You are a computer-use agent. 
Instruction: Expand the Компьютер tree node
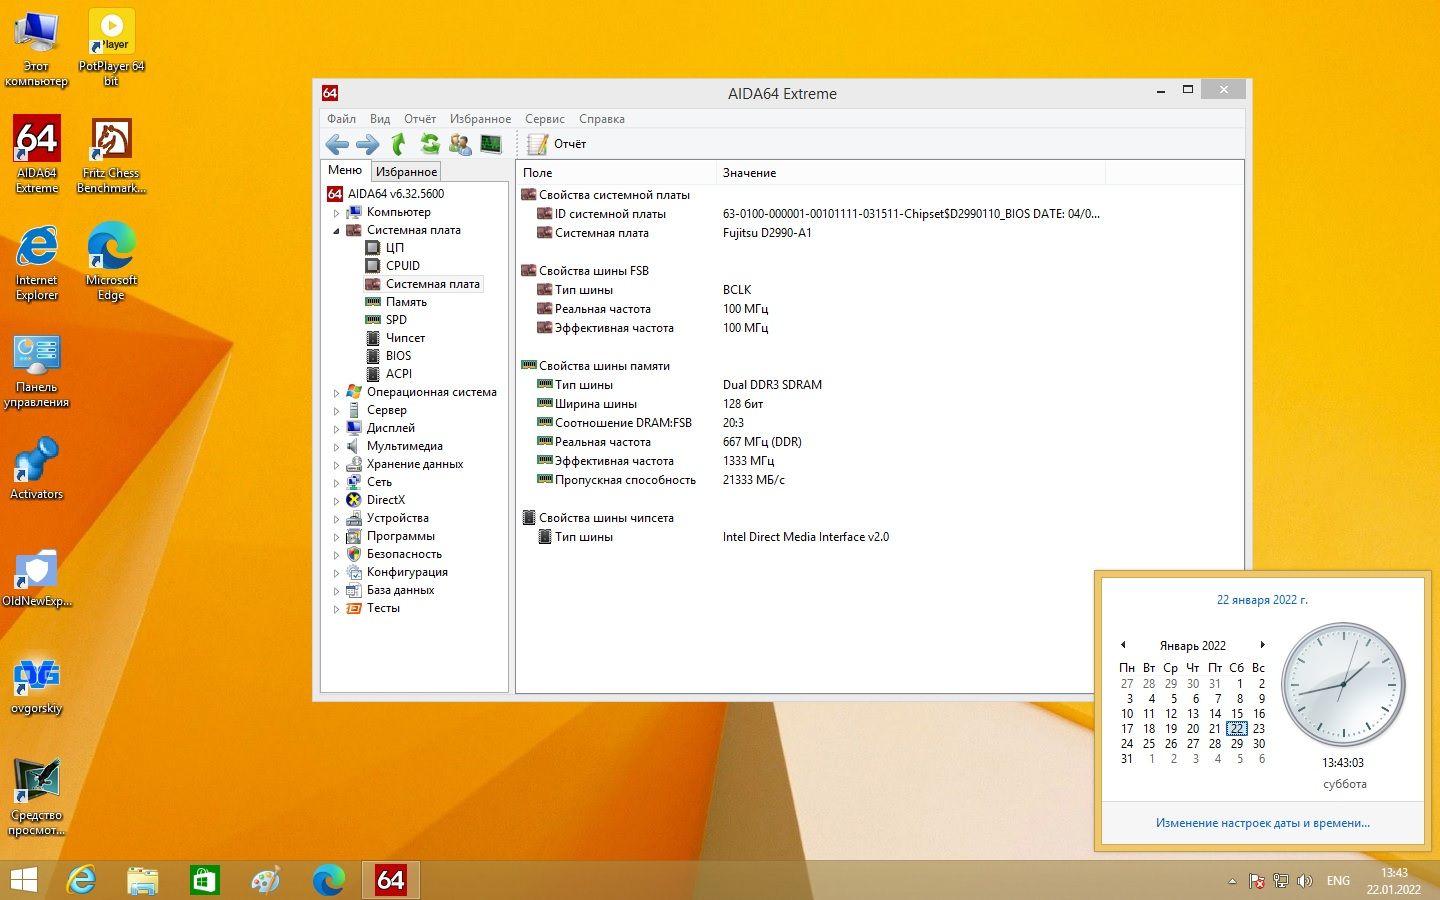click(336, 213)
